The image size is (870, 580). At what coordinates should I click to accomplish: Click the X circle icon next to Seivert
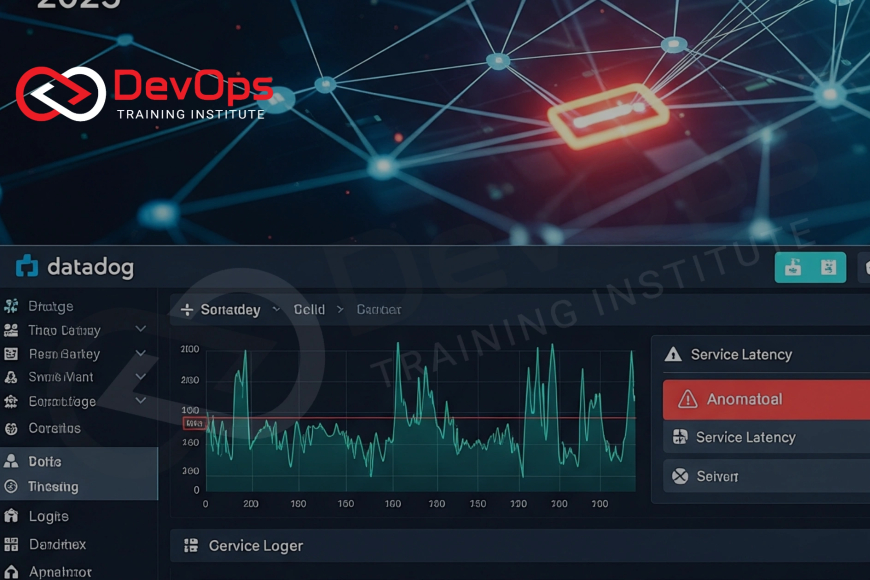click(680, 476)
